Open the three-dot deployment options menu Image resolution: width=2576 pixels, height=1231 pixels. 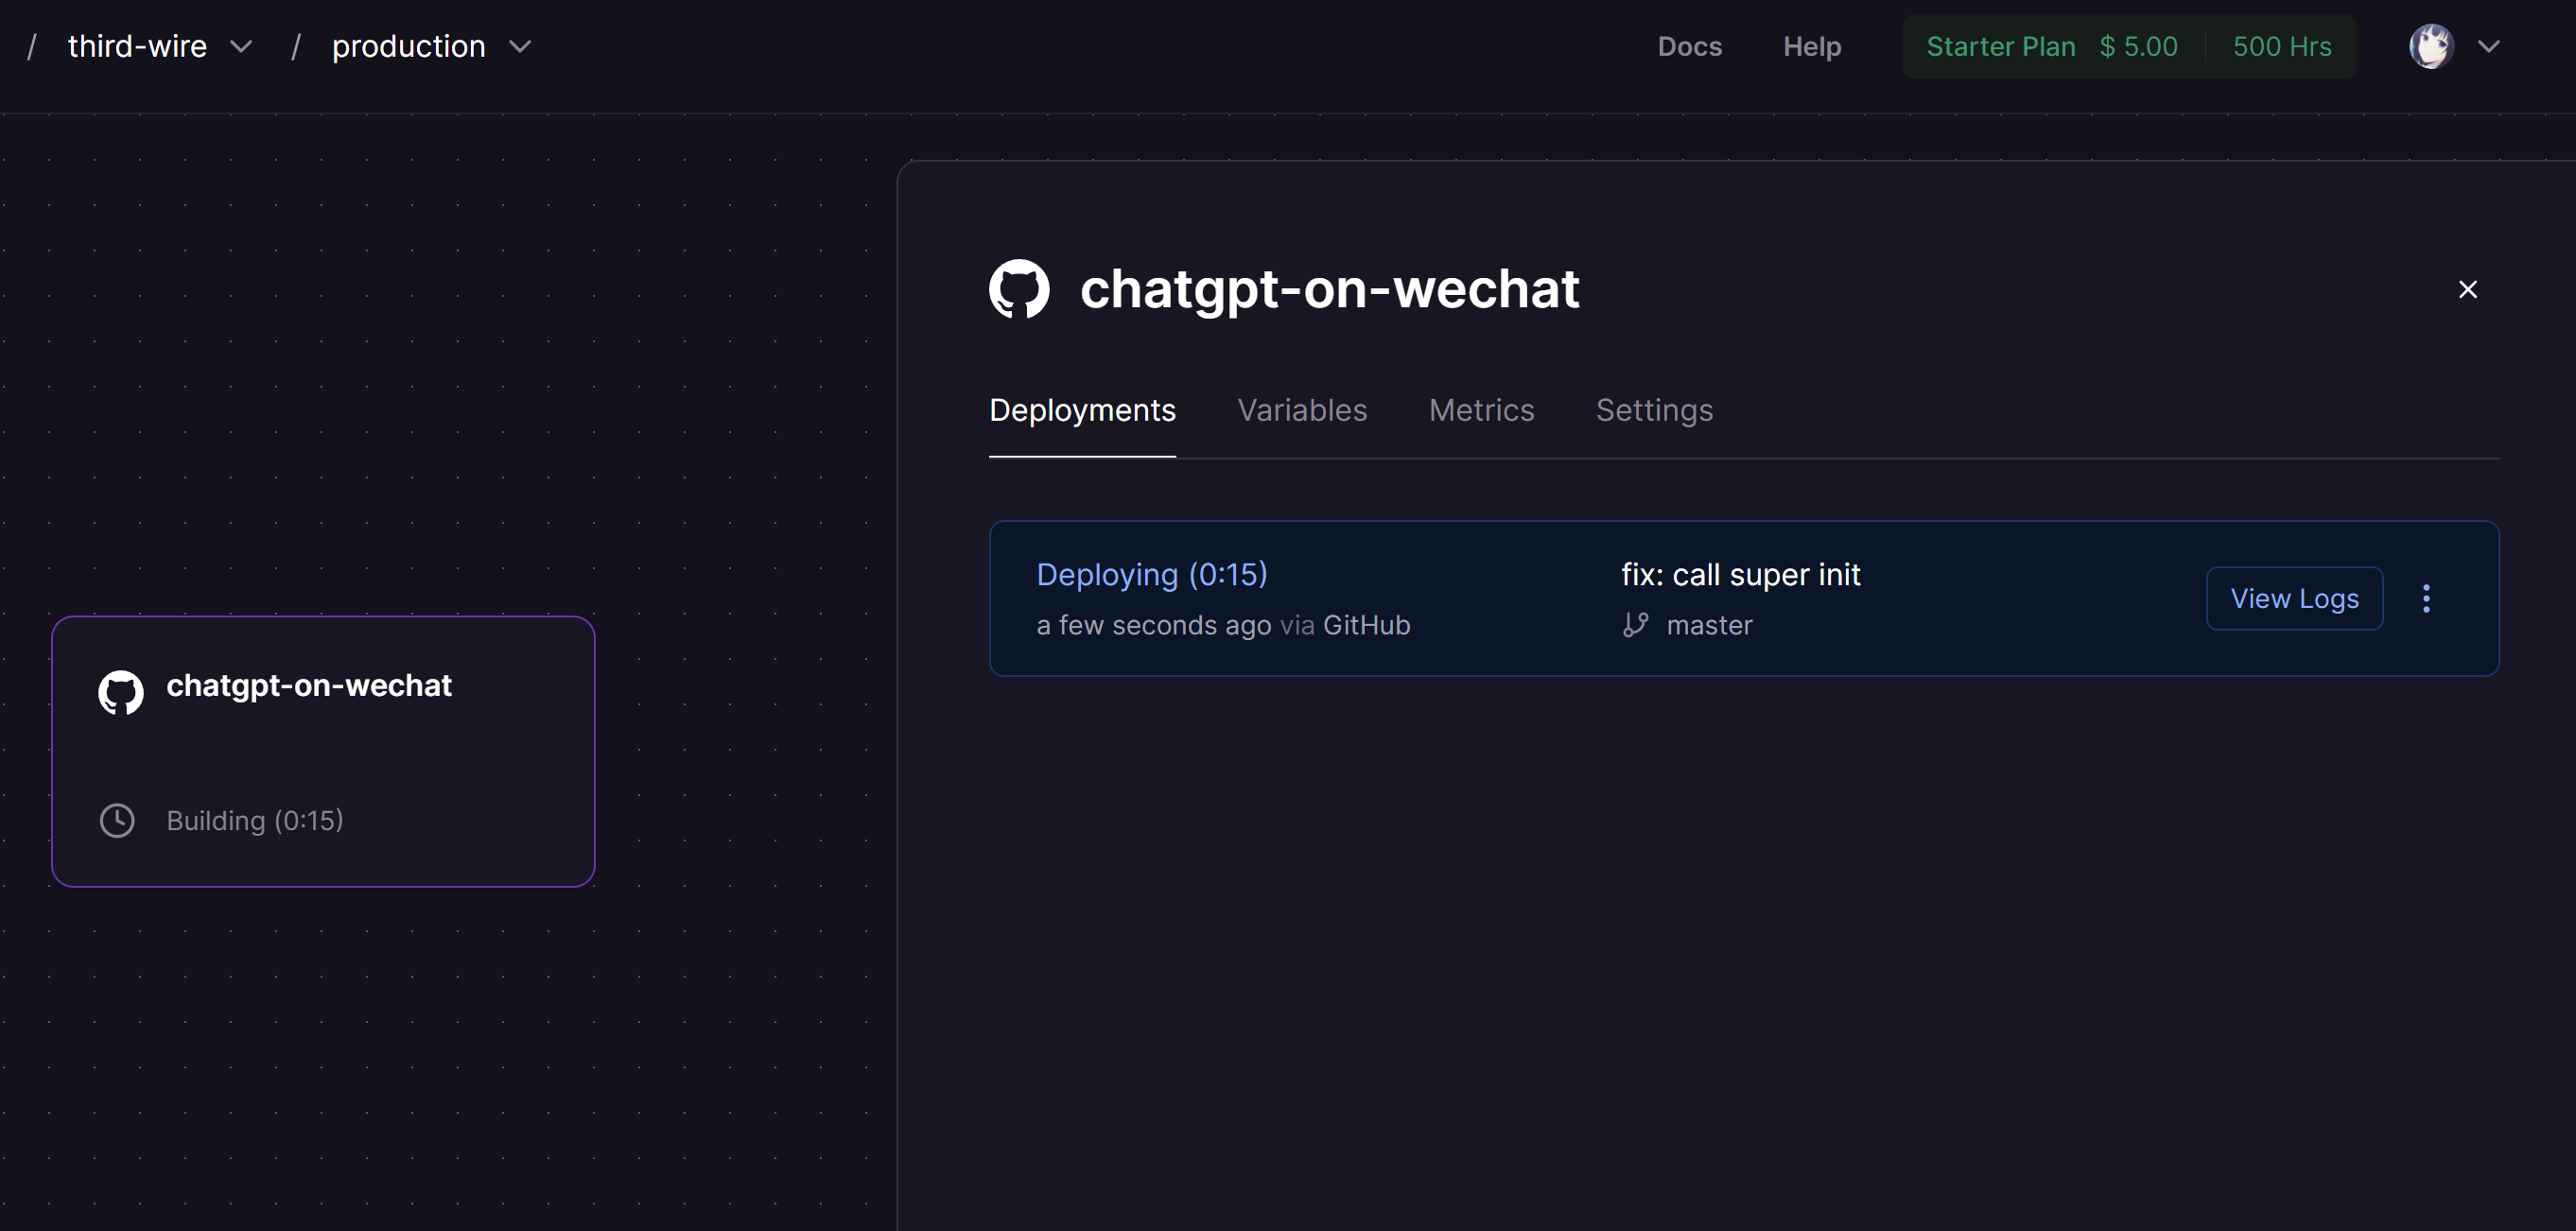[x=2426, y=598]
